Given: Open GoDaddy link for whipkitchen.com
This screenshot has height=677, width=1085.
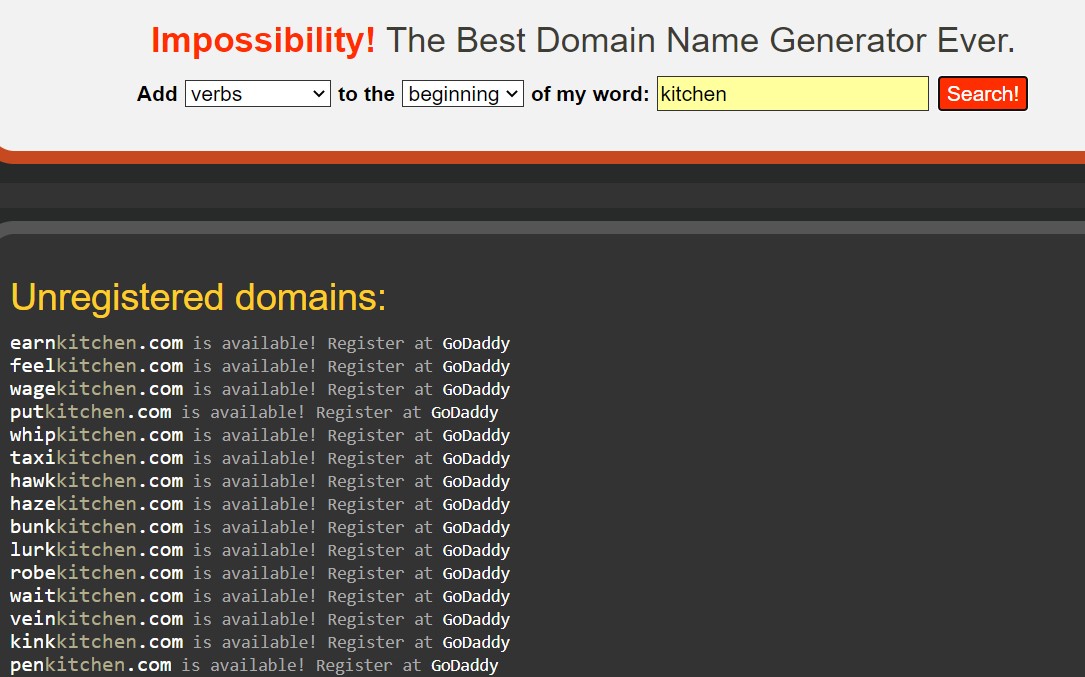Looking at the screenshot, I should coord(476,435).
